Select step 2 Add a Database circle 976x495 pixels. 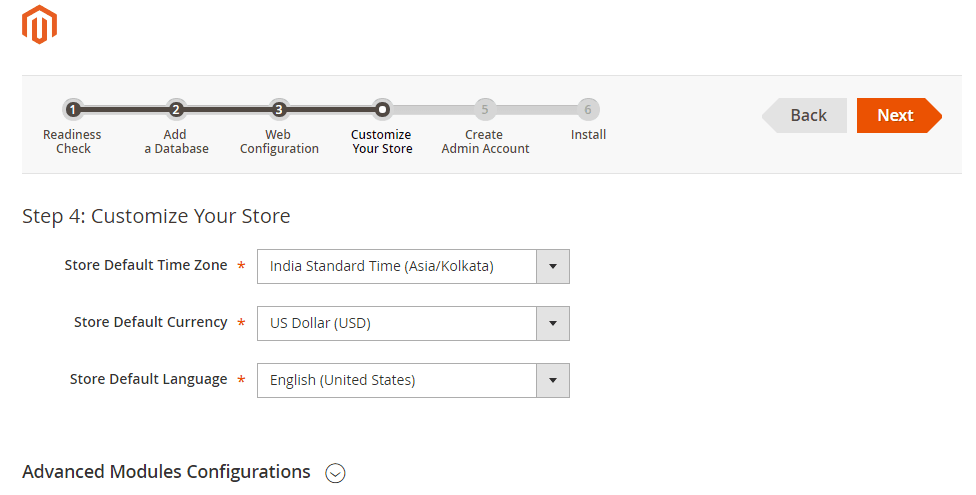point(176,110)
